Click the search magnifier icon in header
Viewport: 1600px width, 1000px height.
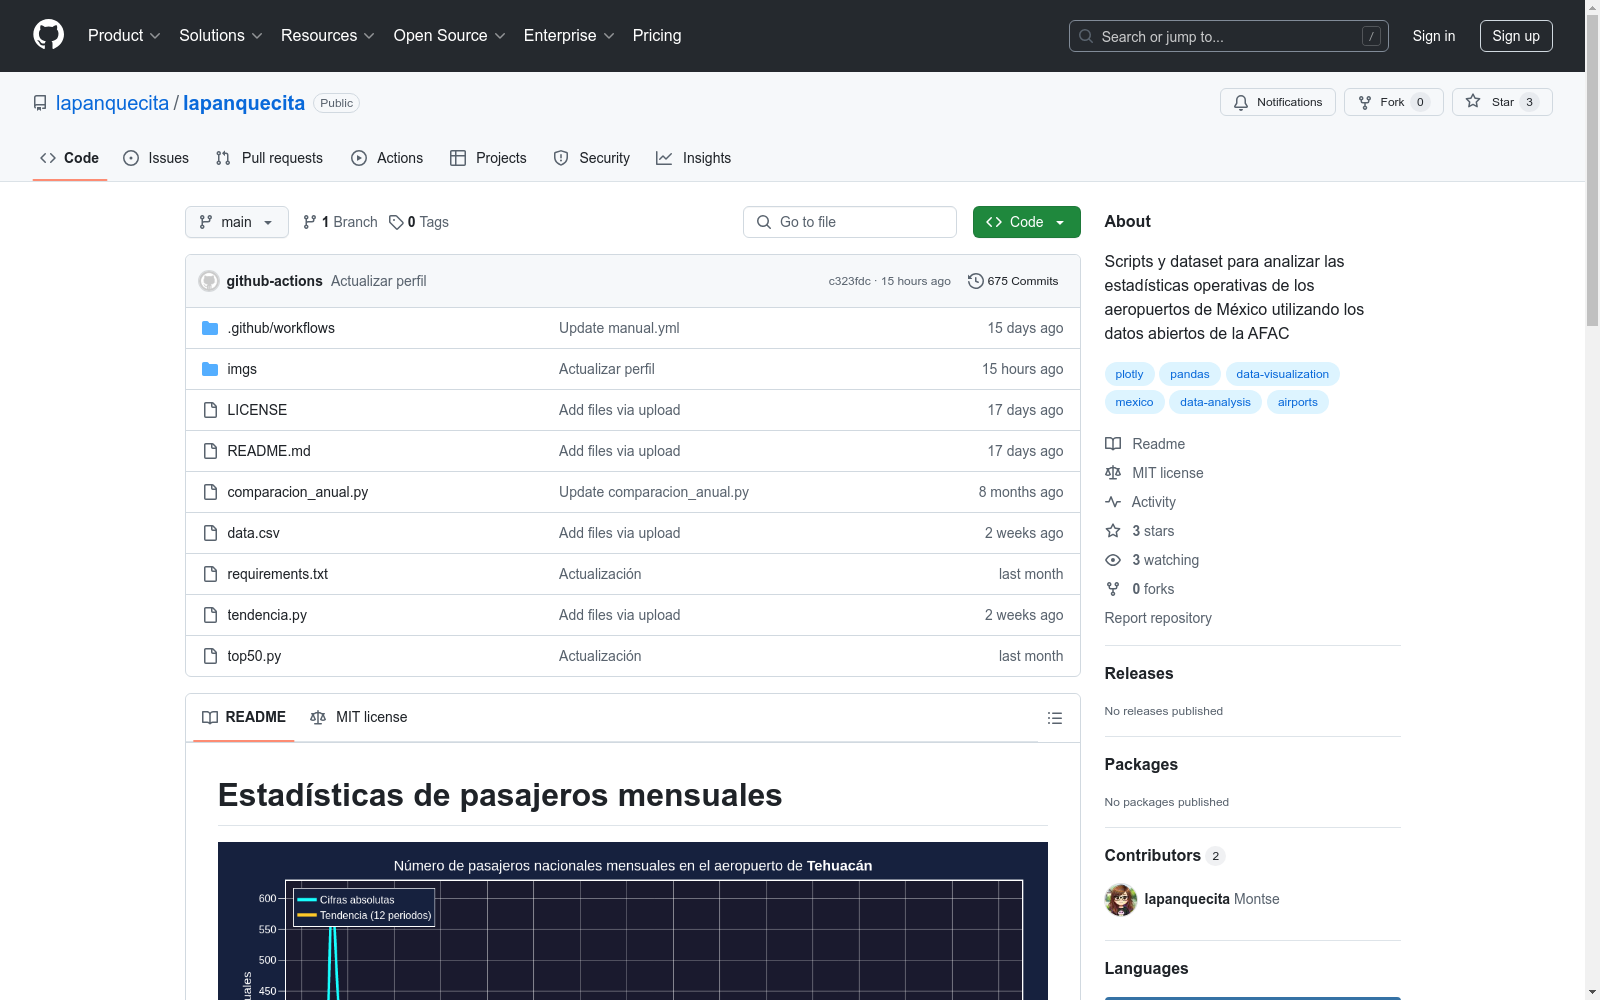(x=1086, y=36)
